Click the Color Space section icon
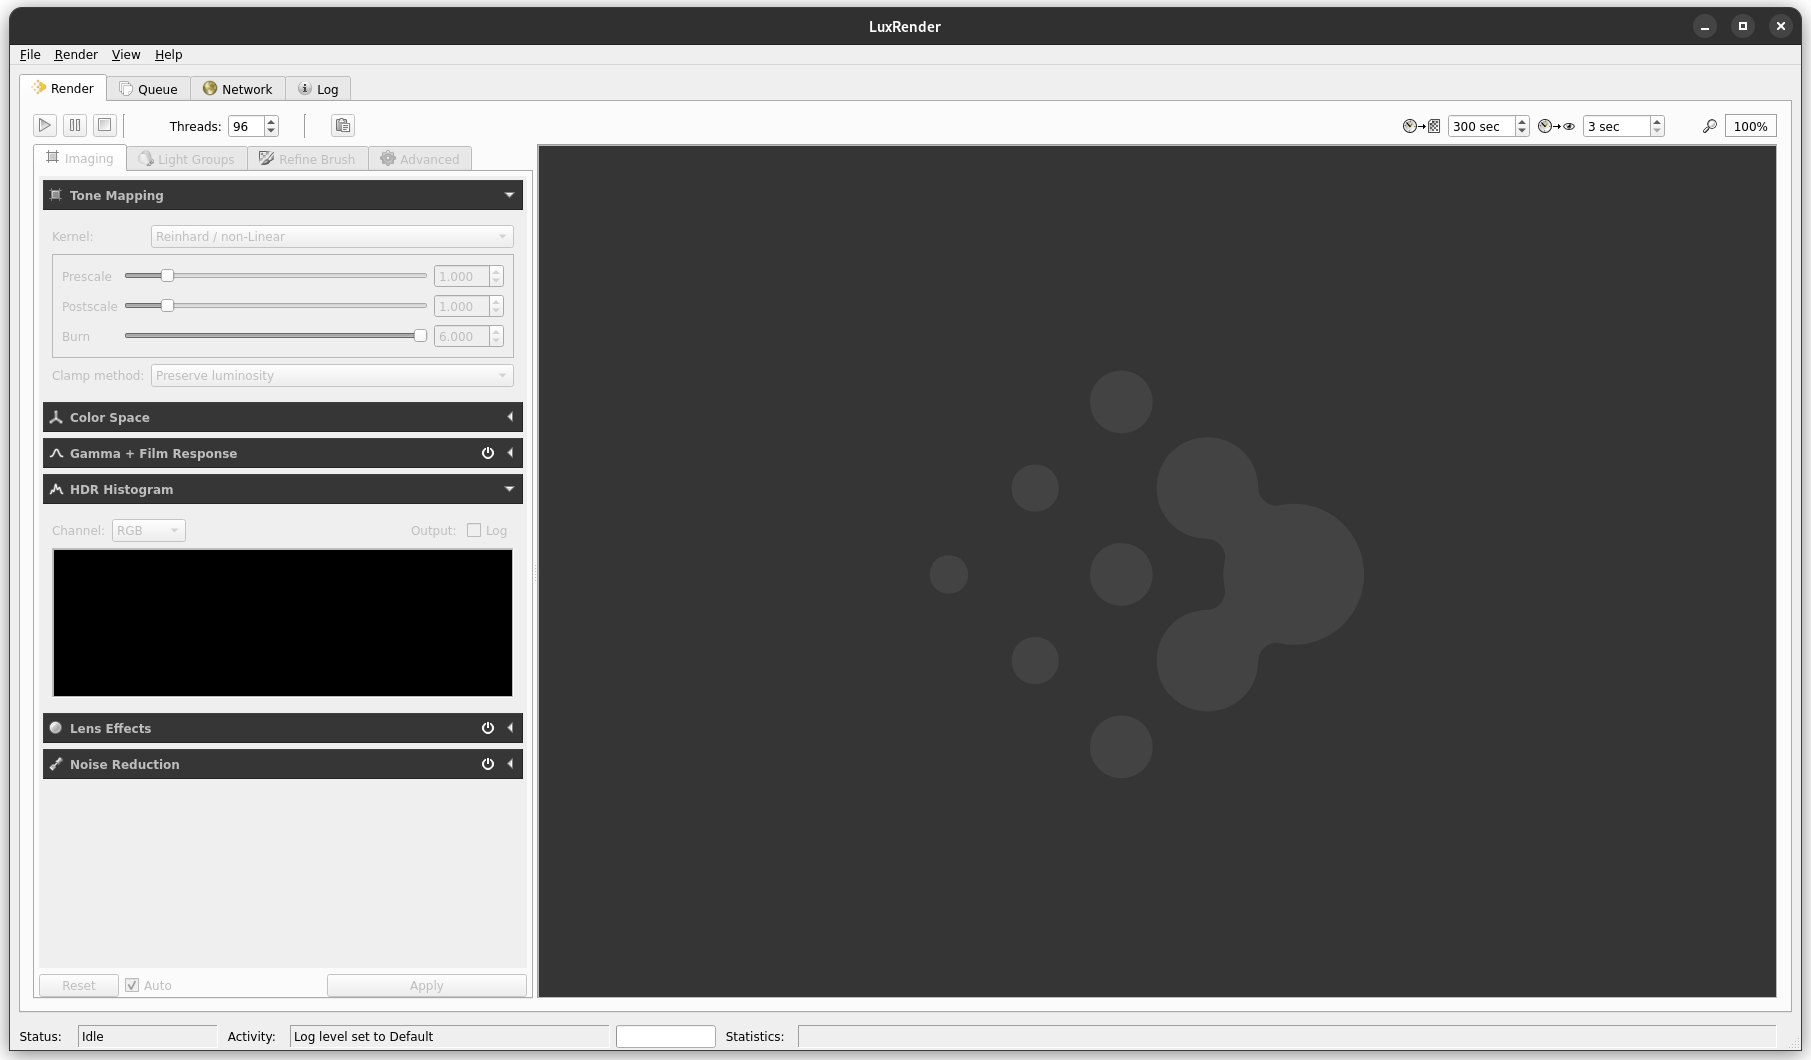Image resolution: width=1811 pixels, height=1060 pixels. tap(56, 417)
